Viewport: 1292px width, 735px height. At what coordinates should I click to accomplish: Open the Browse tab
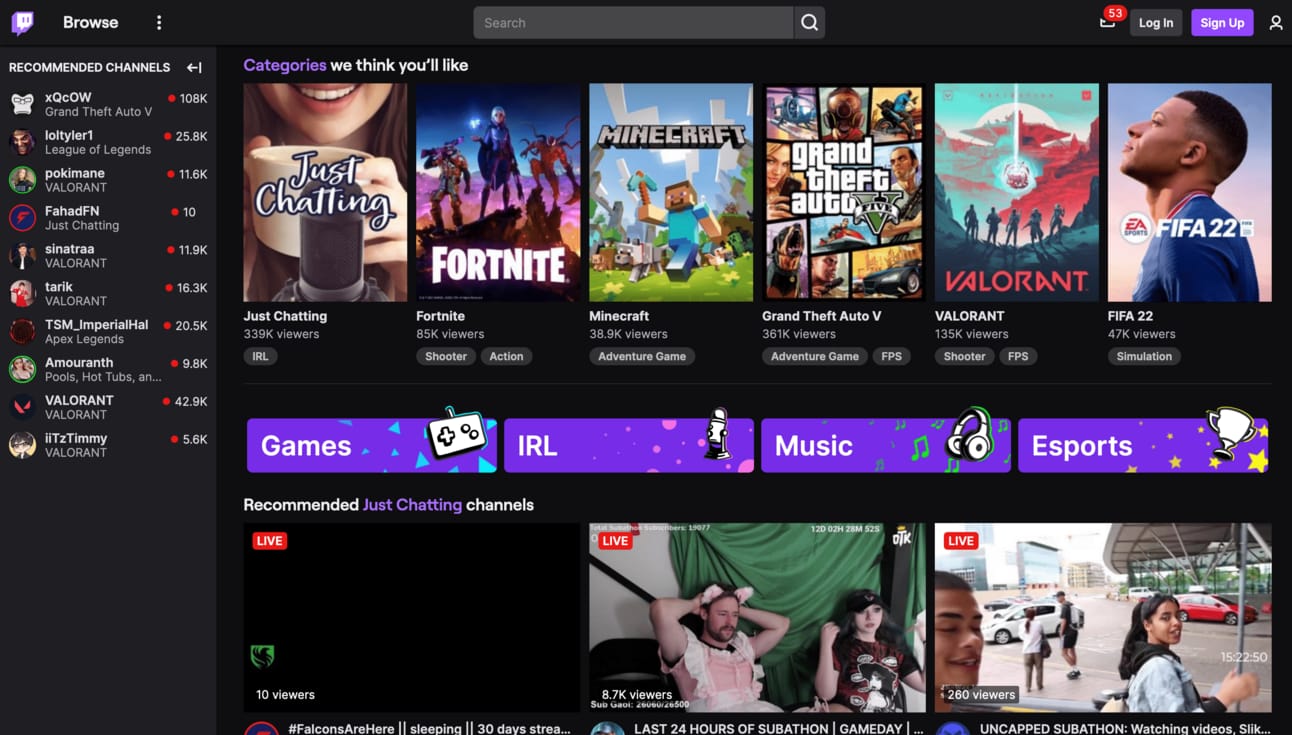tap(90, 22)
